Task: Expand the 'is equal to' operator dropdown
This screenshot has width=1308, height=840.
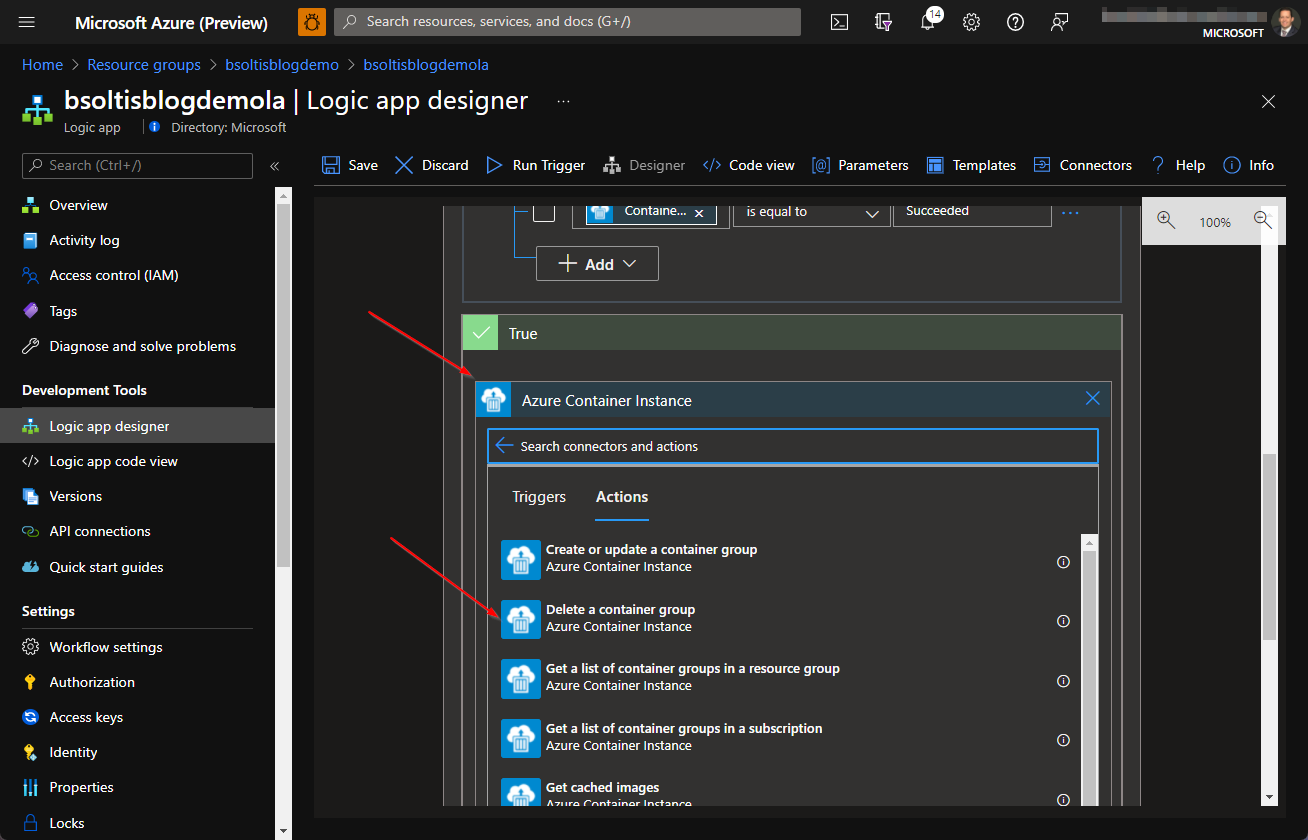Action: point(810,212)
